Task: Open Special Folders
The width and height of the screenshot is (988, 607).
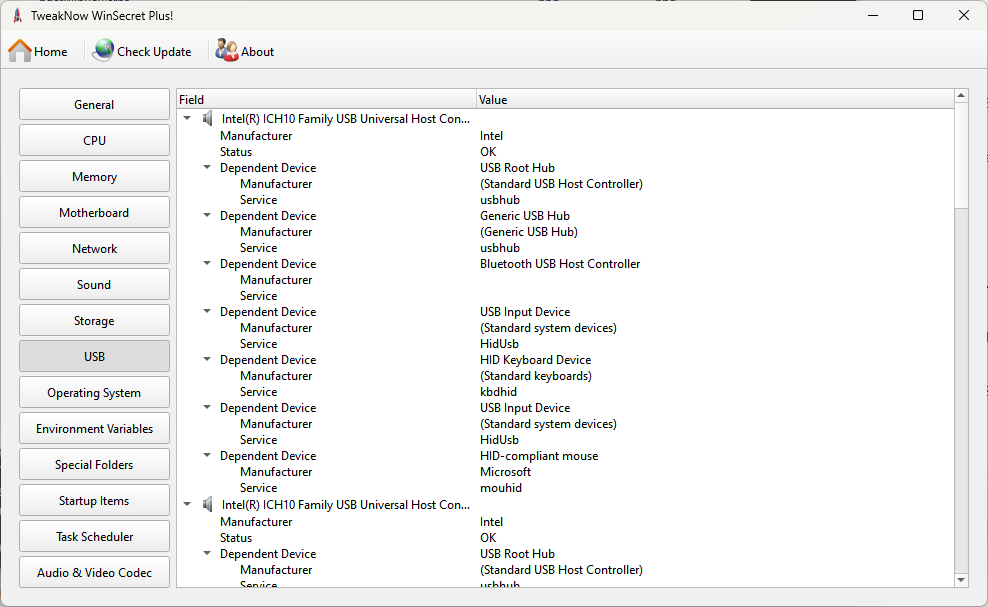Action: (x=95, y=464)
